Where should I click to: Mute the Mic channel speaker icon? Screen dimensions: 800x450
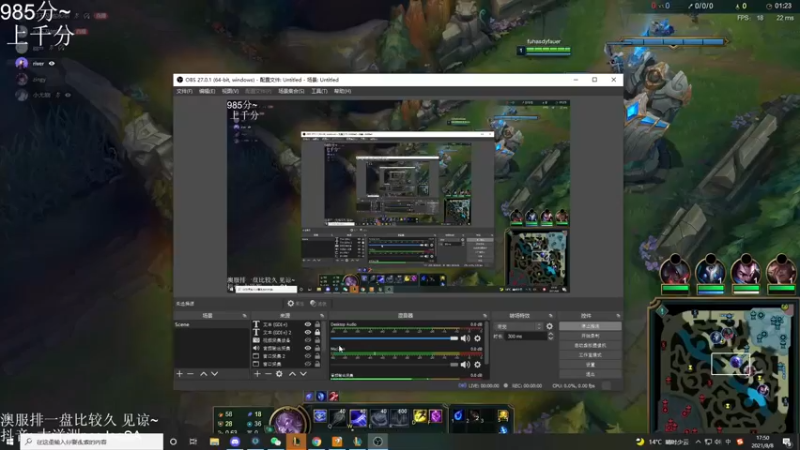click(465, 364)
